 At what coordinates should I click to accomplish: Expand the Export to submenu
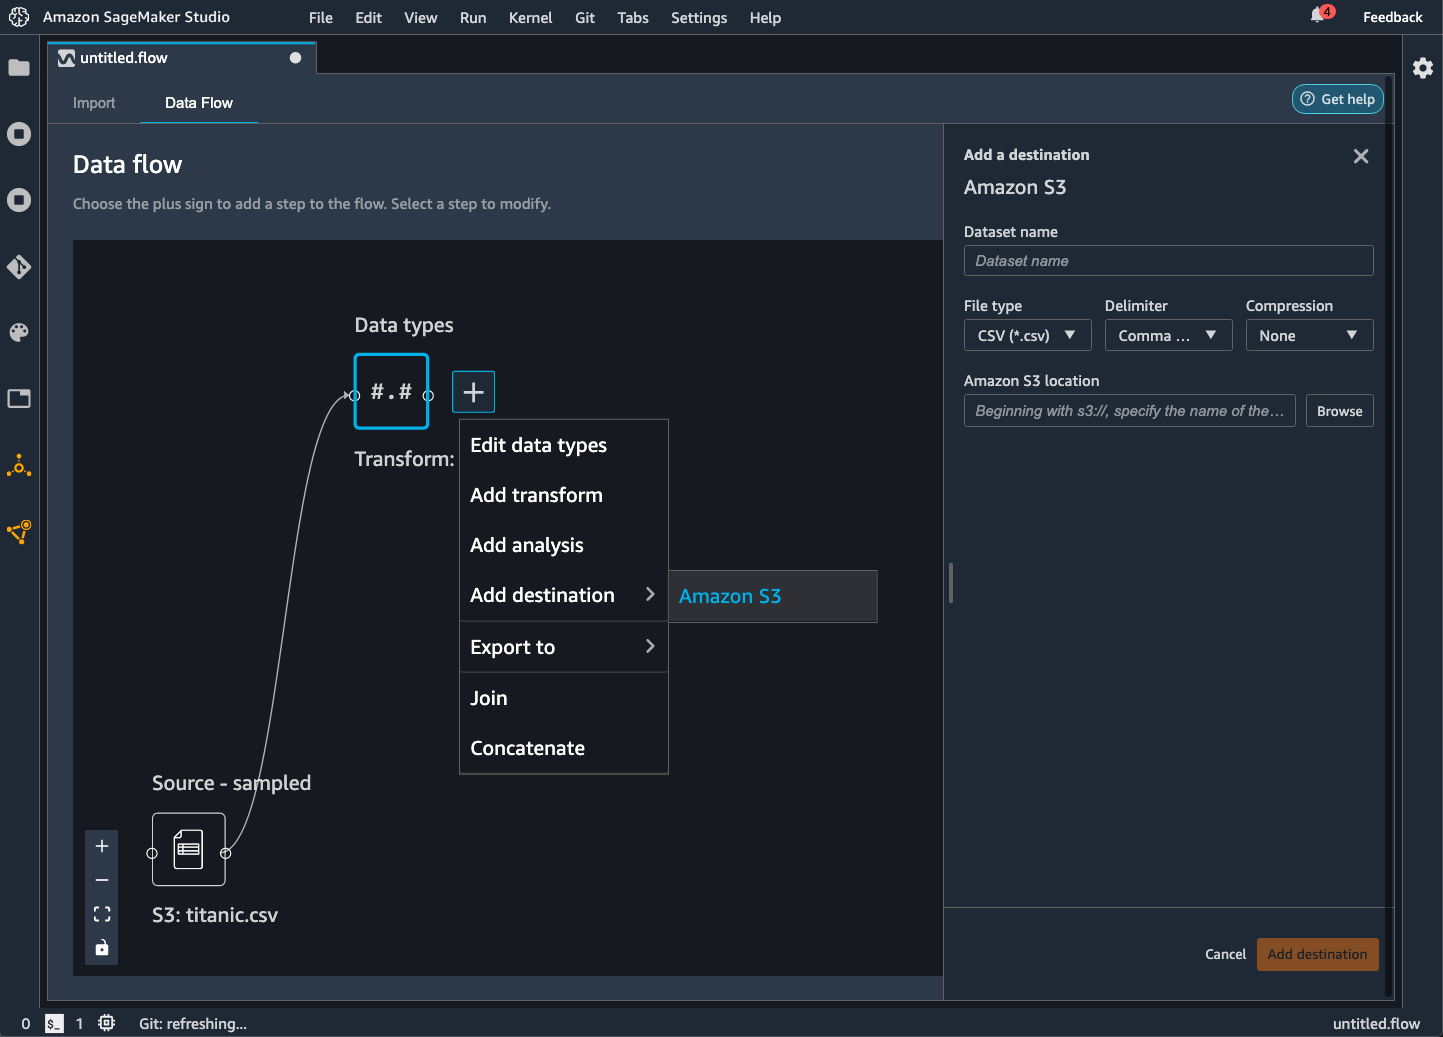coord(563,647)
